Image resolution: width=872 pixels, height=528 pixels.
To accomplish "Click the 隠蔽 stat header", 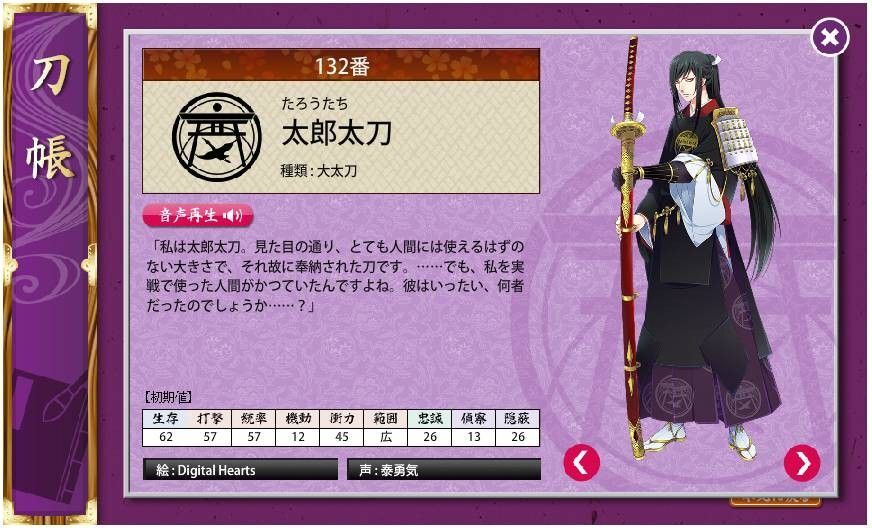I will (x=517, y=418).
